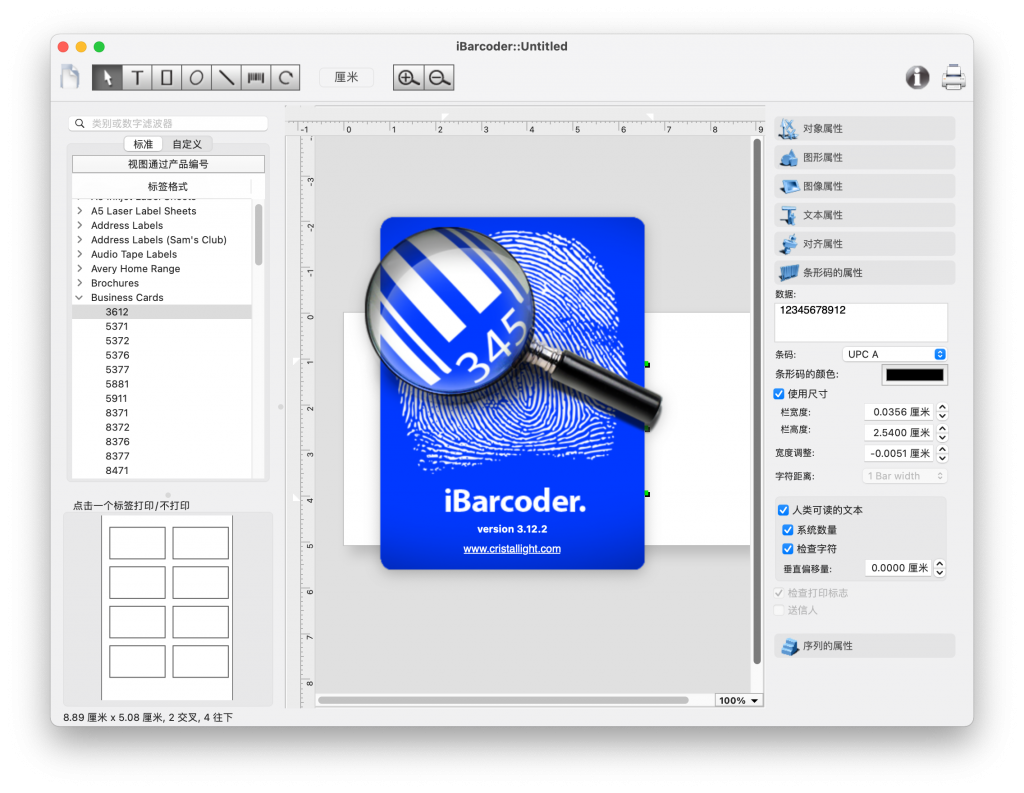Click the search magnifier in filter field
The width and height of the screenshot is (1024, 793).
click(80, 123)
